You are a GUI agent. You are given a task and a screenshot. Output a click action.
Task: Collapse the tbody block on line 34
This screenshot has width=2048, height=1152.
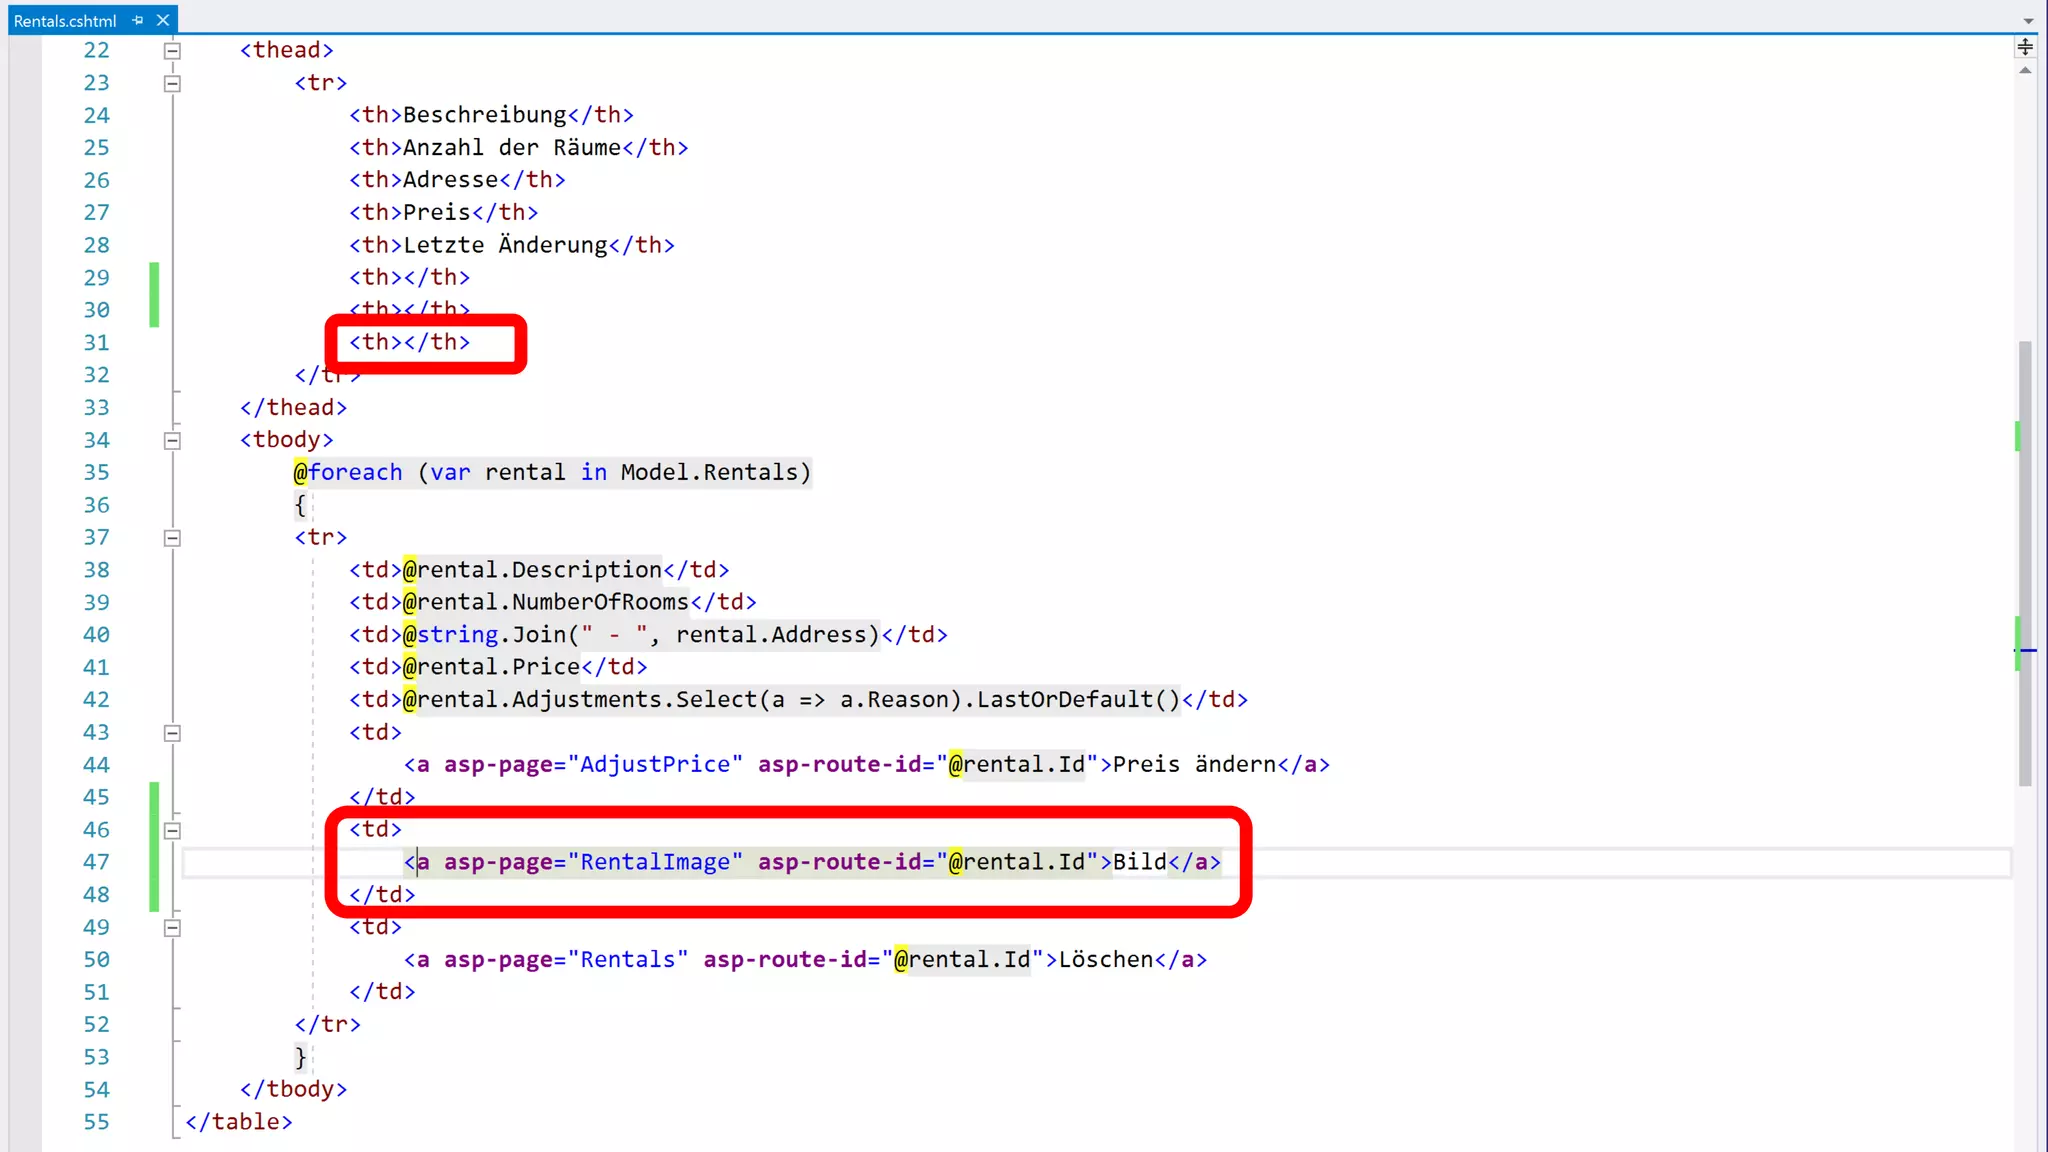172,440
